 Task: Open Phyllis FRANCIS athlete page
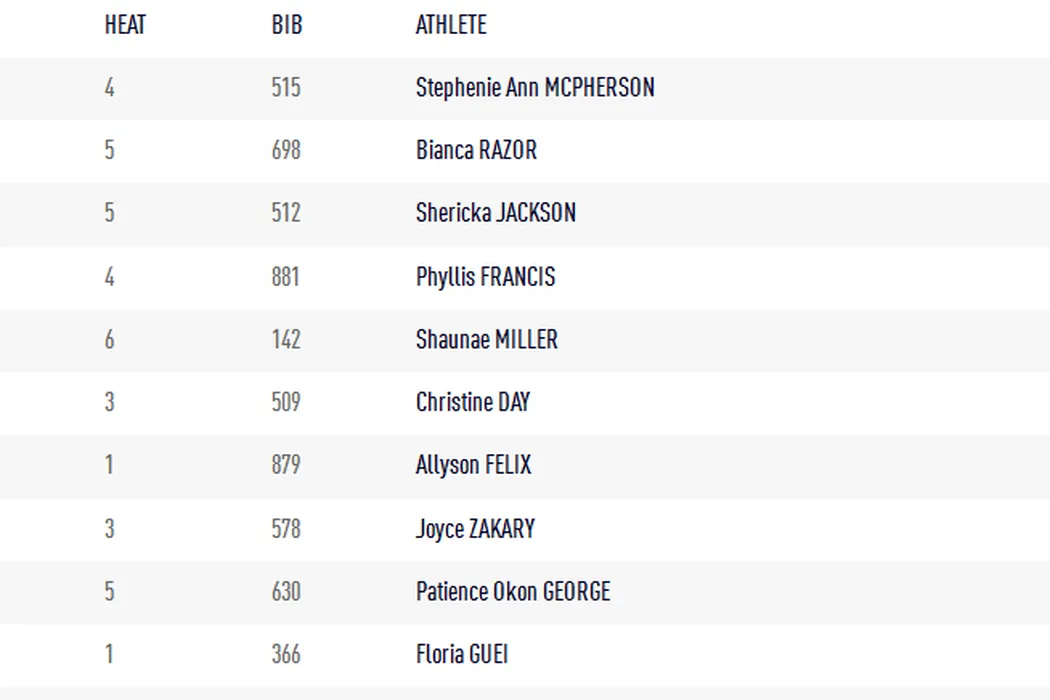tap(485, 277)
